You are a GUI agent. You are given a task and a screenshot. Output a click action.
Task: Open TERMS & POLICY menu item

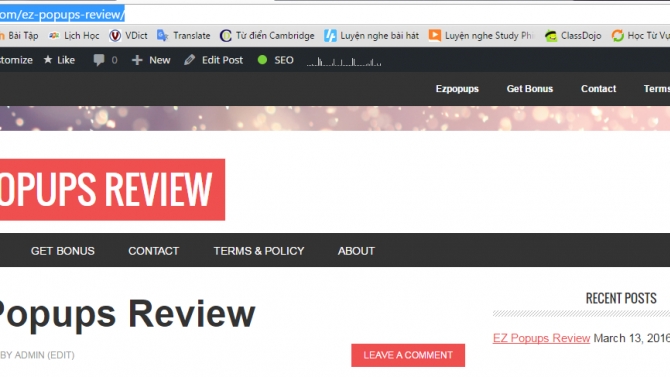[259, 251]
